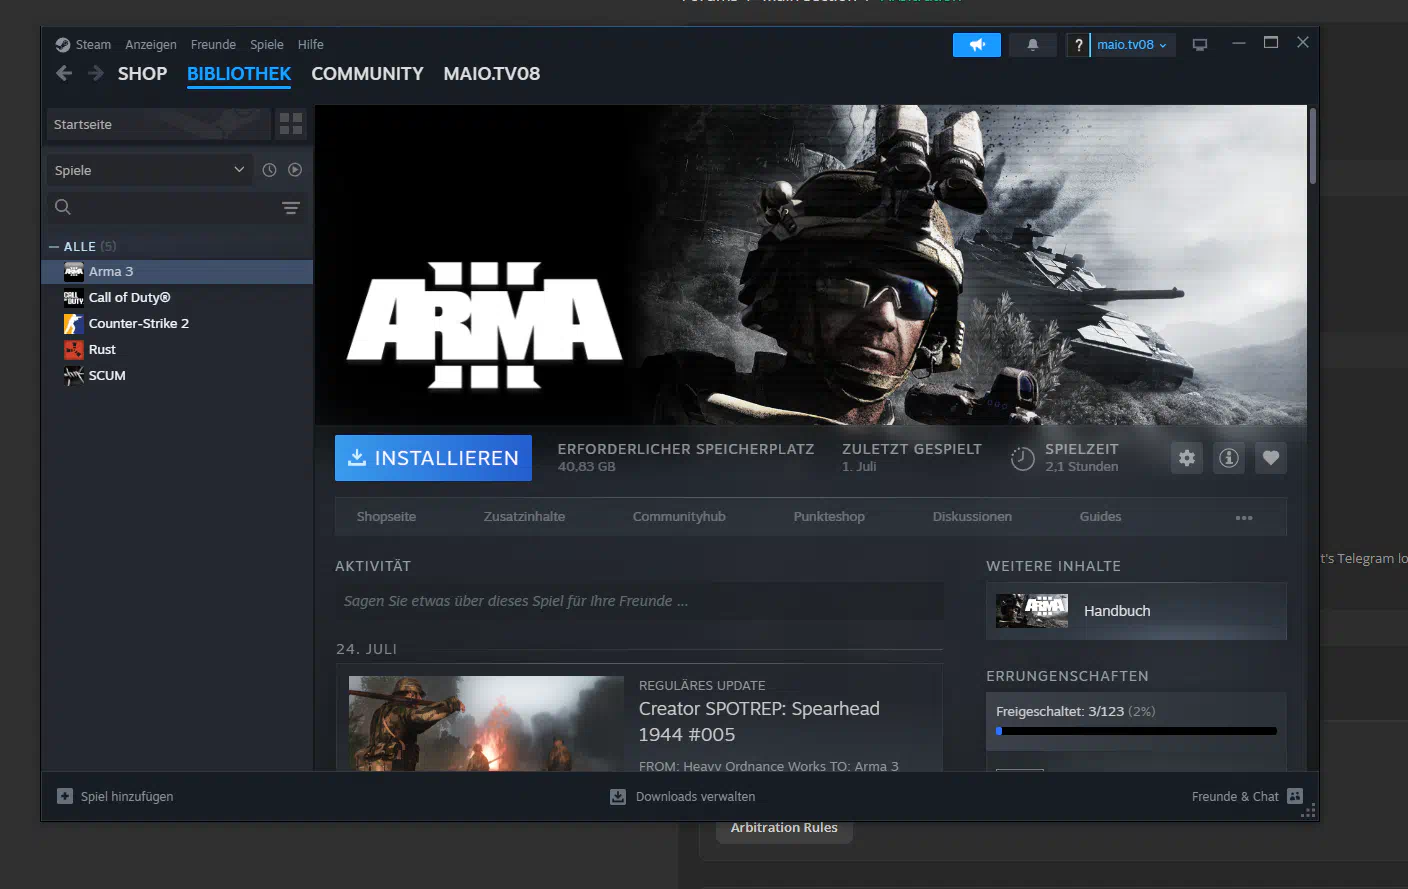The height and width of the screenshot is (889, 1408).
Task: Select Counter-Strike 2 game icon
Action: (x=74, y=324)
